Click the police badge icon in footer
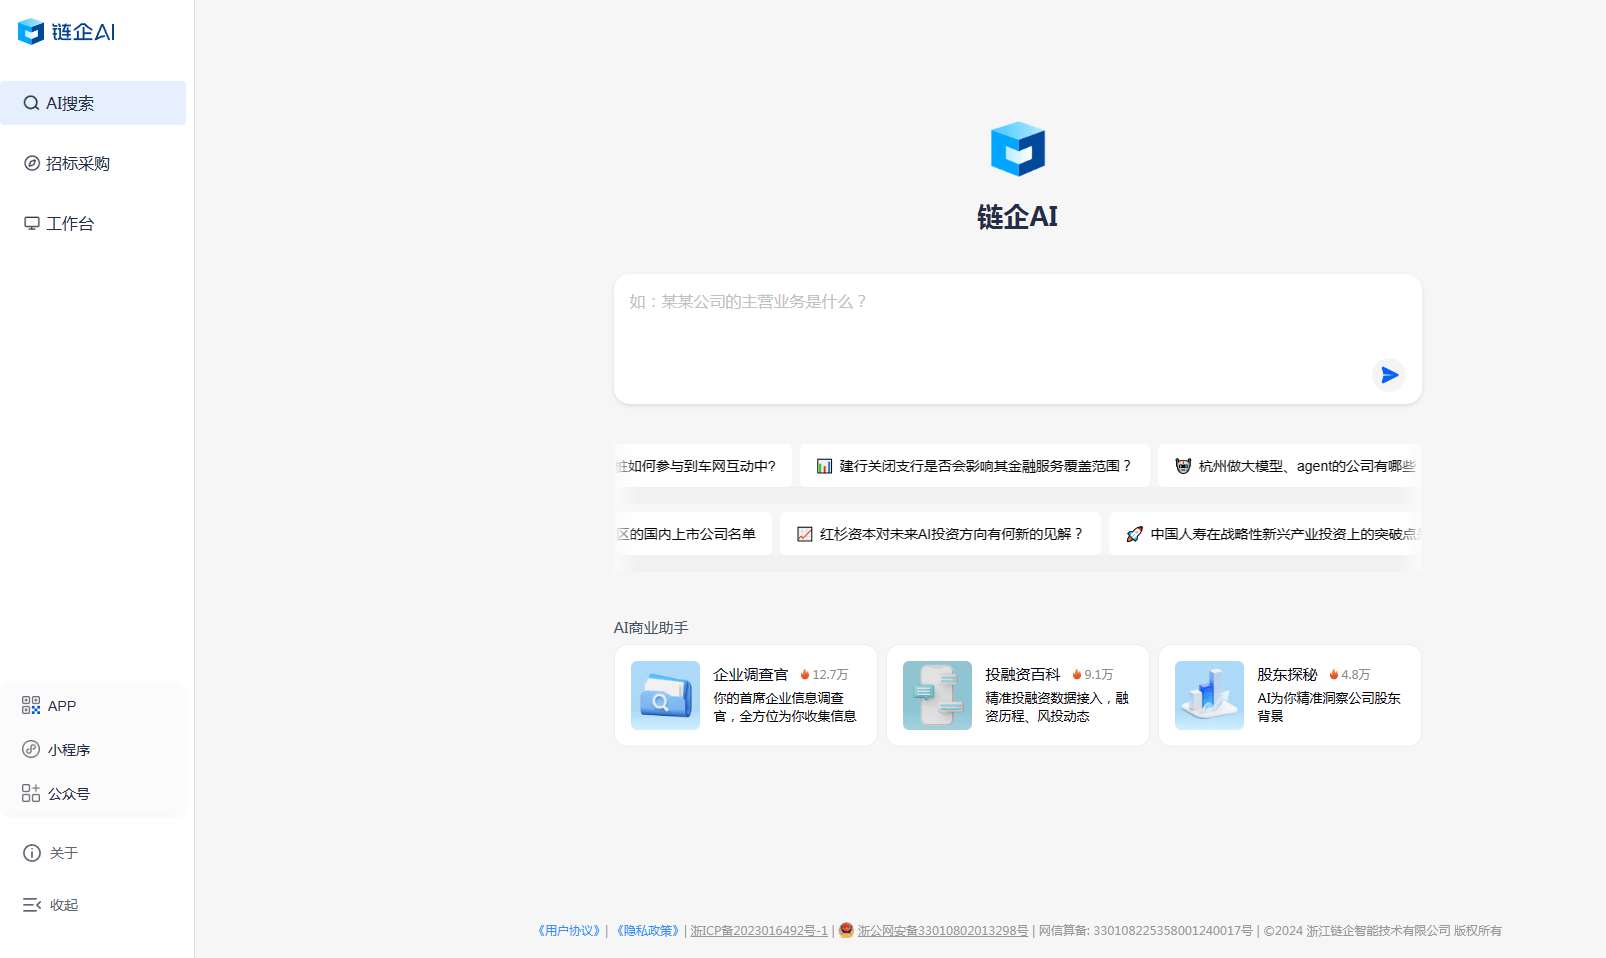This screenshot has height=958, width=1606. pos(847,930)
